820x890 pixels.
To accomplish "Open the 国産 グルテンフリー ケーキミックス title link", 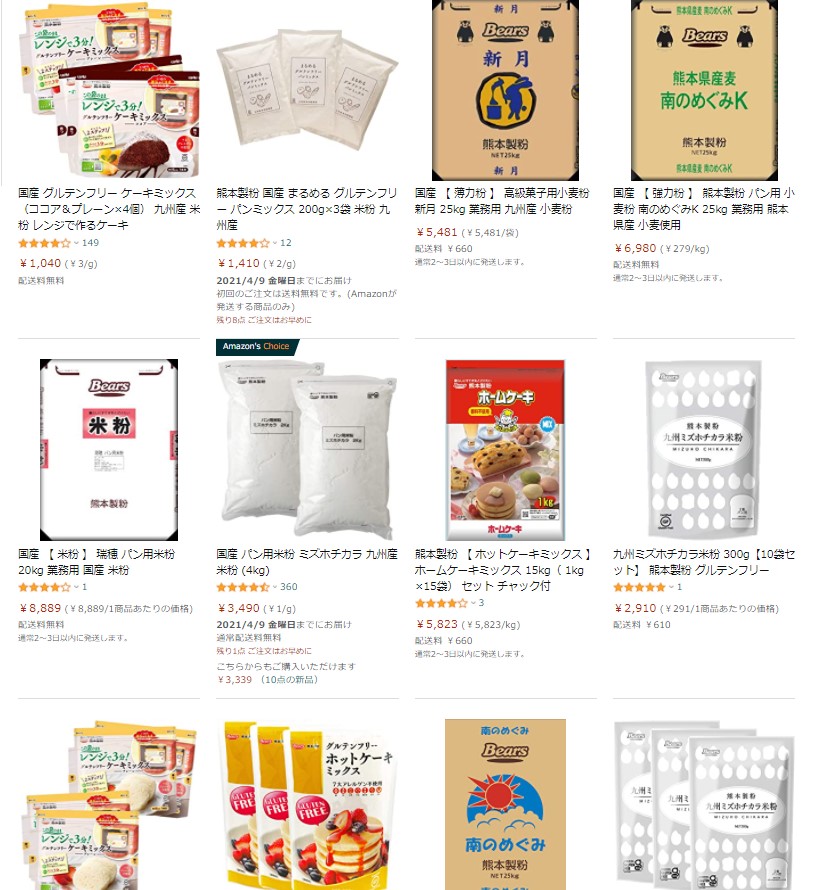I will coord(109,209).
